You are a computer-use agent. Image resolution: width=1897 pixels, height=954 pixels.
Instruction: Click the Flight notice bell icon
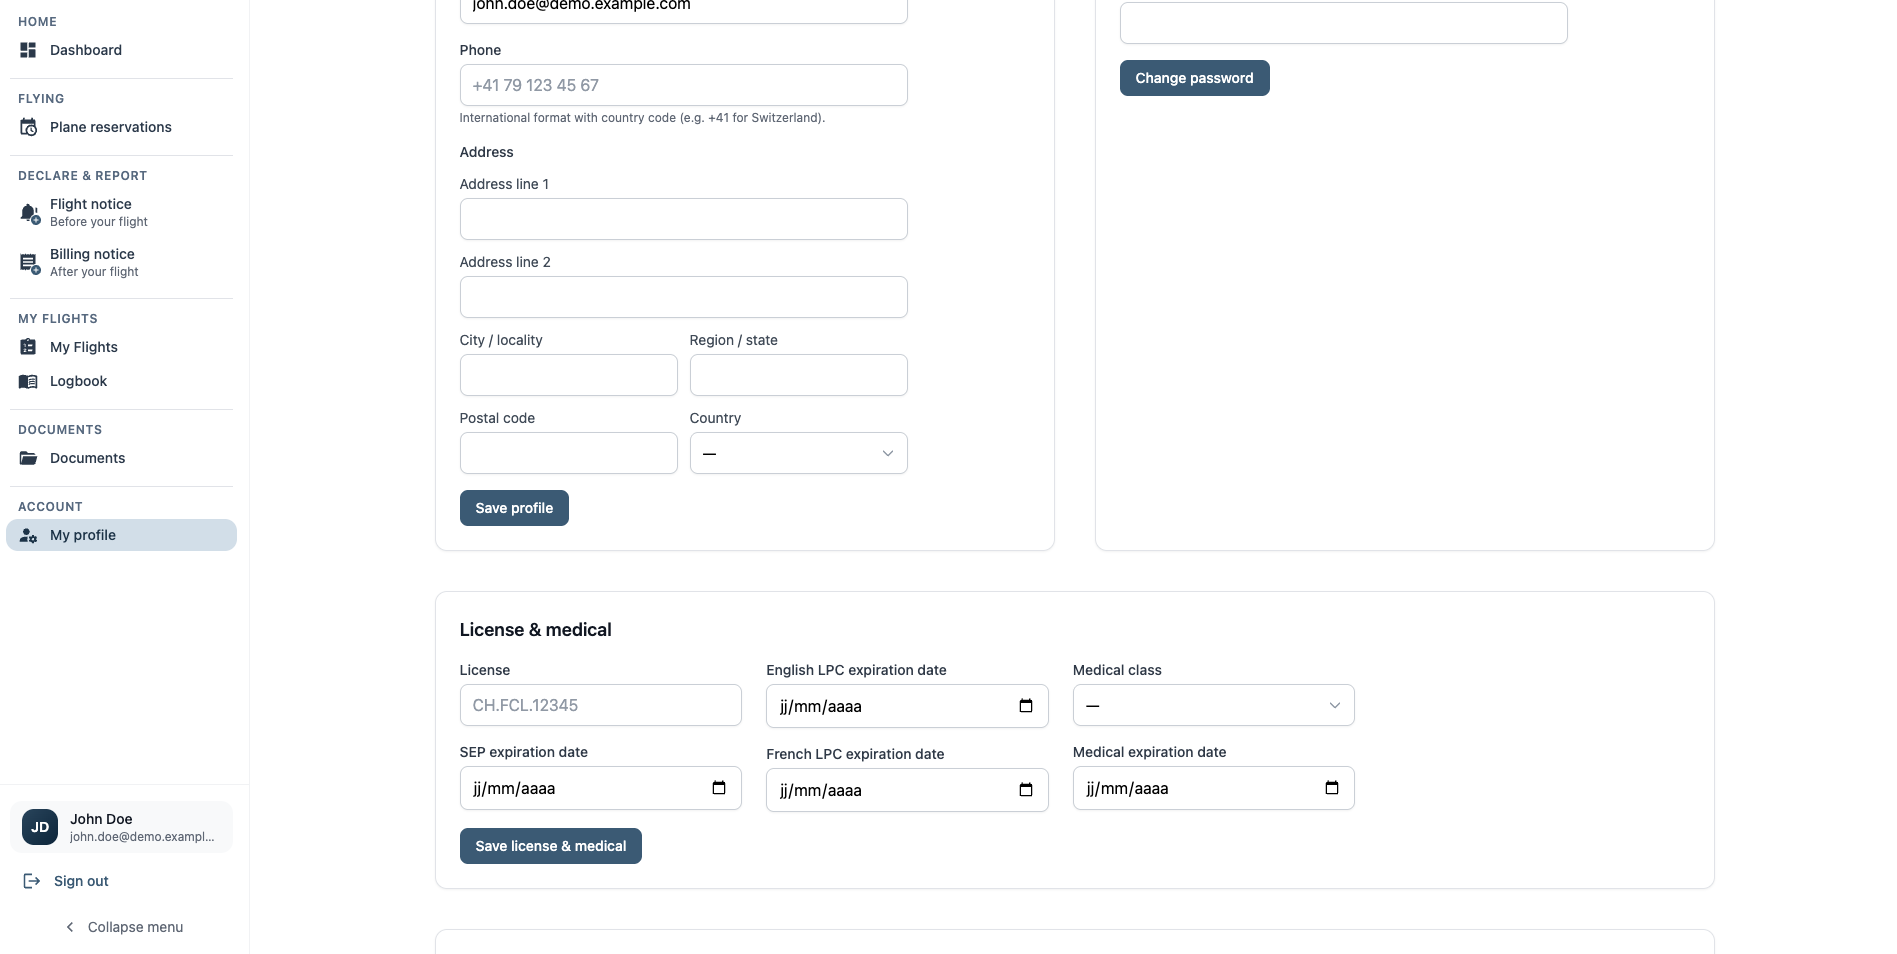(x=29, y=213)
